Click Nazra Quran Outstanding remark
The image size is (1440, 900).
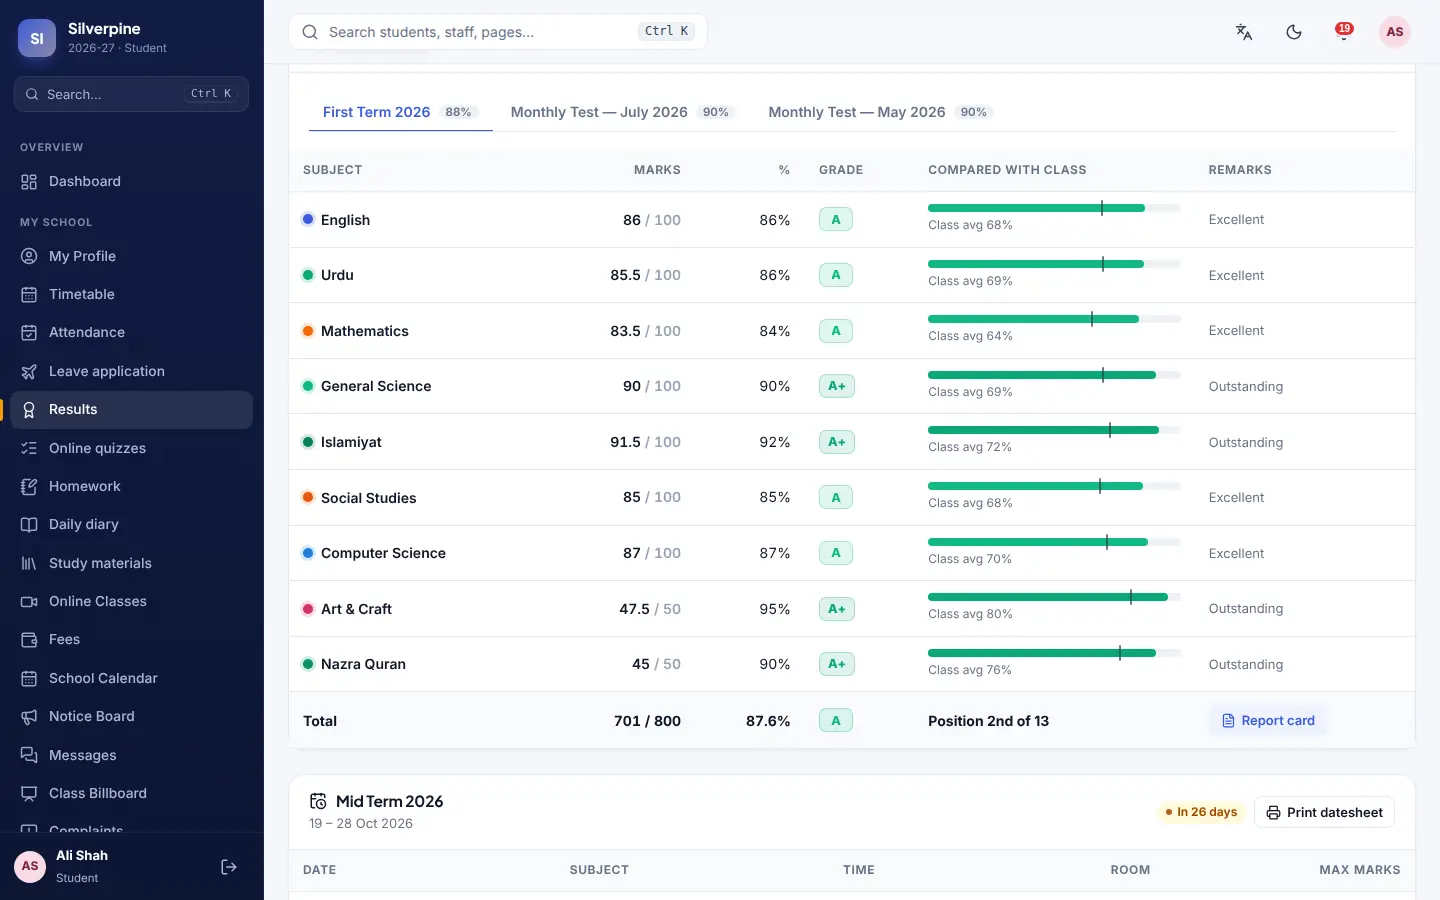pyautogui.click(x=1245, y=664)
